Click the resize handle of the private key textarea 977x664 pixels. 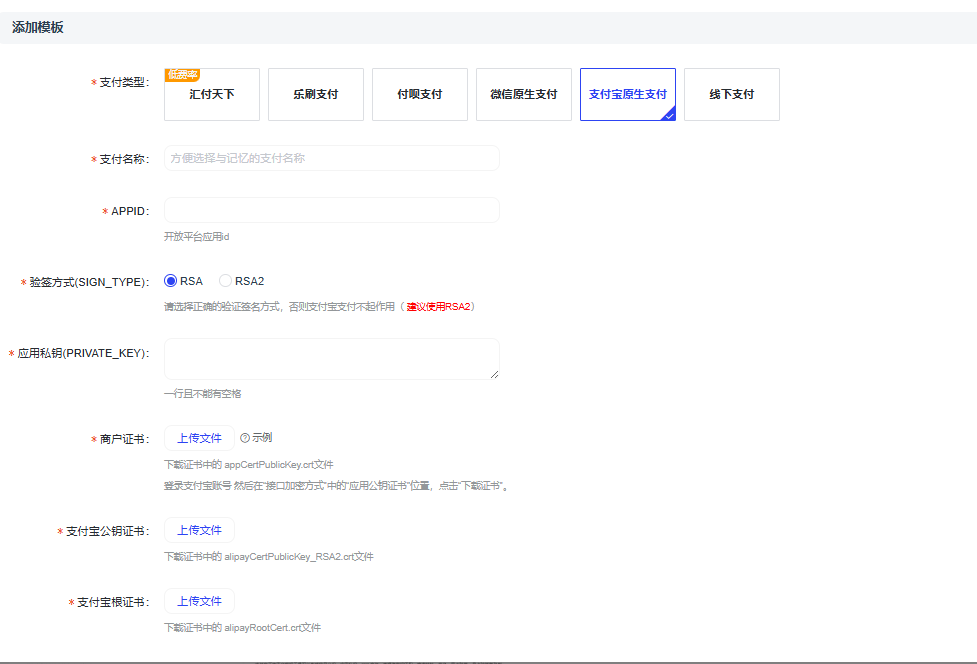click(x=494, y=374)
